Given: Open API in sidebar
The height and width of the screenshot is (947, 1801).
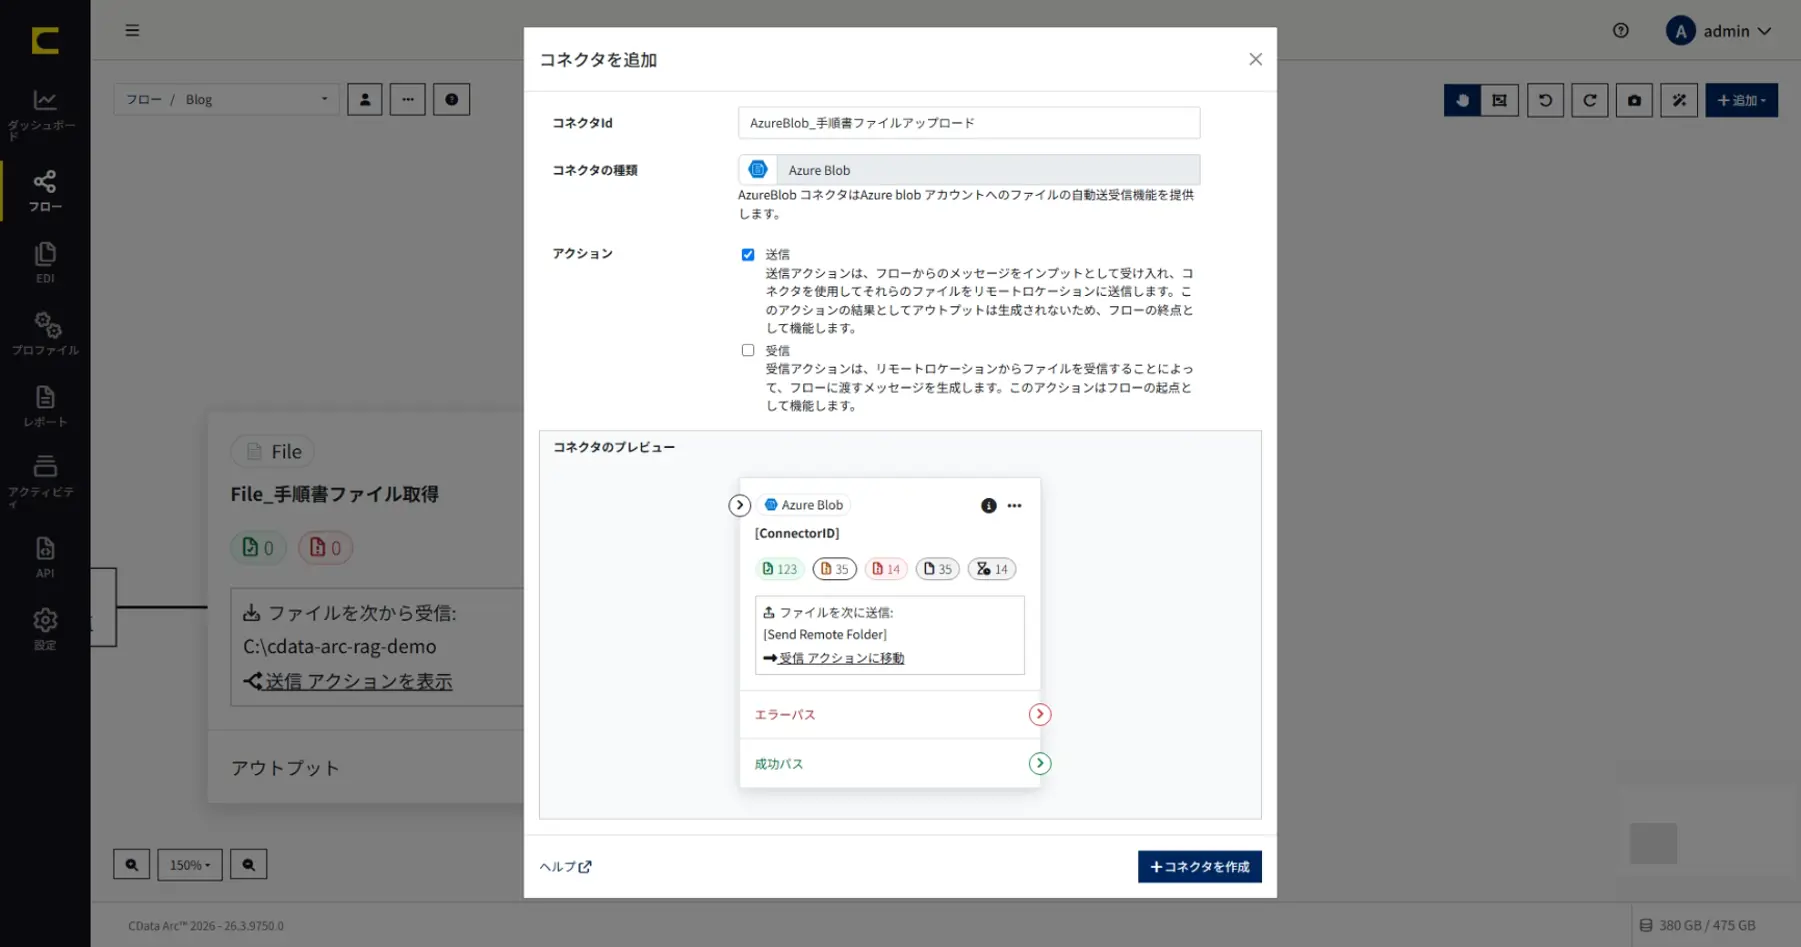Looking at the screenshot, I should pyautogui.click(x=45, y=557).
